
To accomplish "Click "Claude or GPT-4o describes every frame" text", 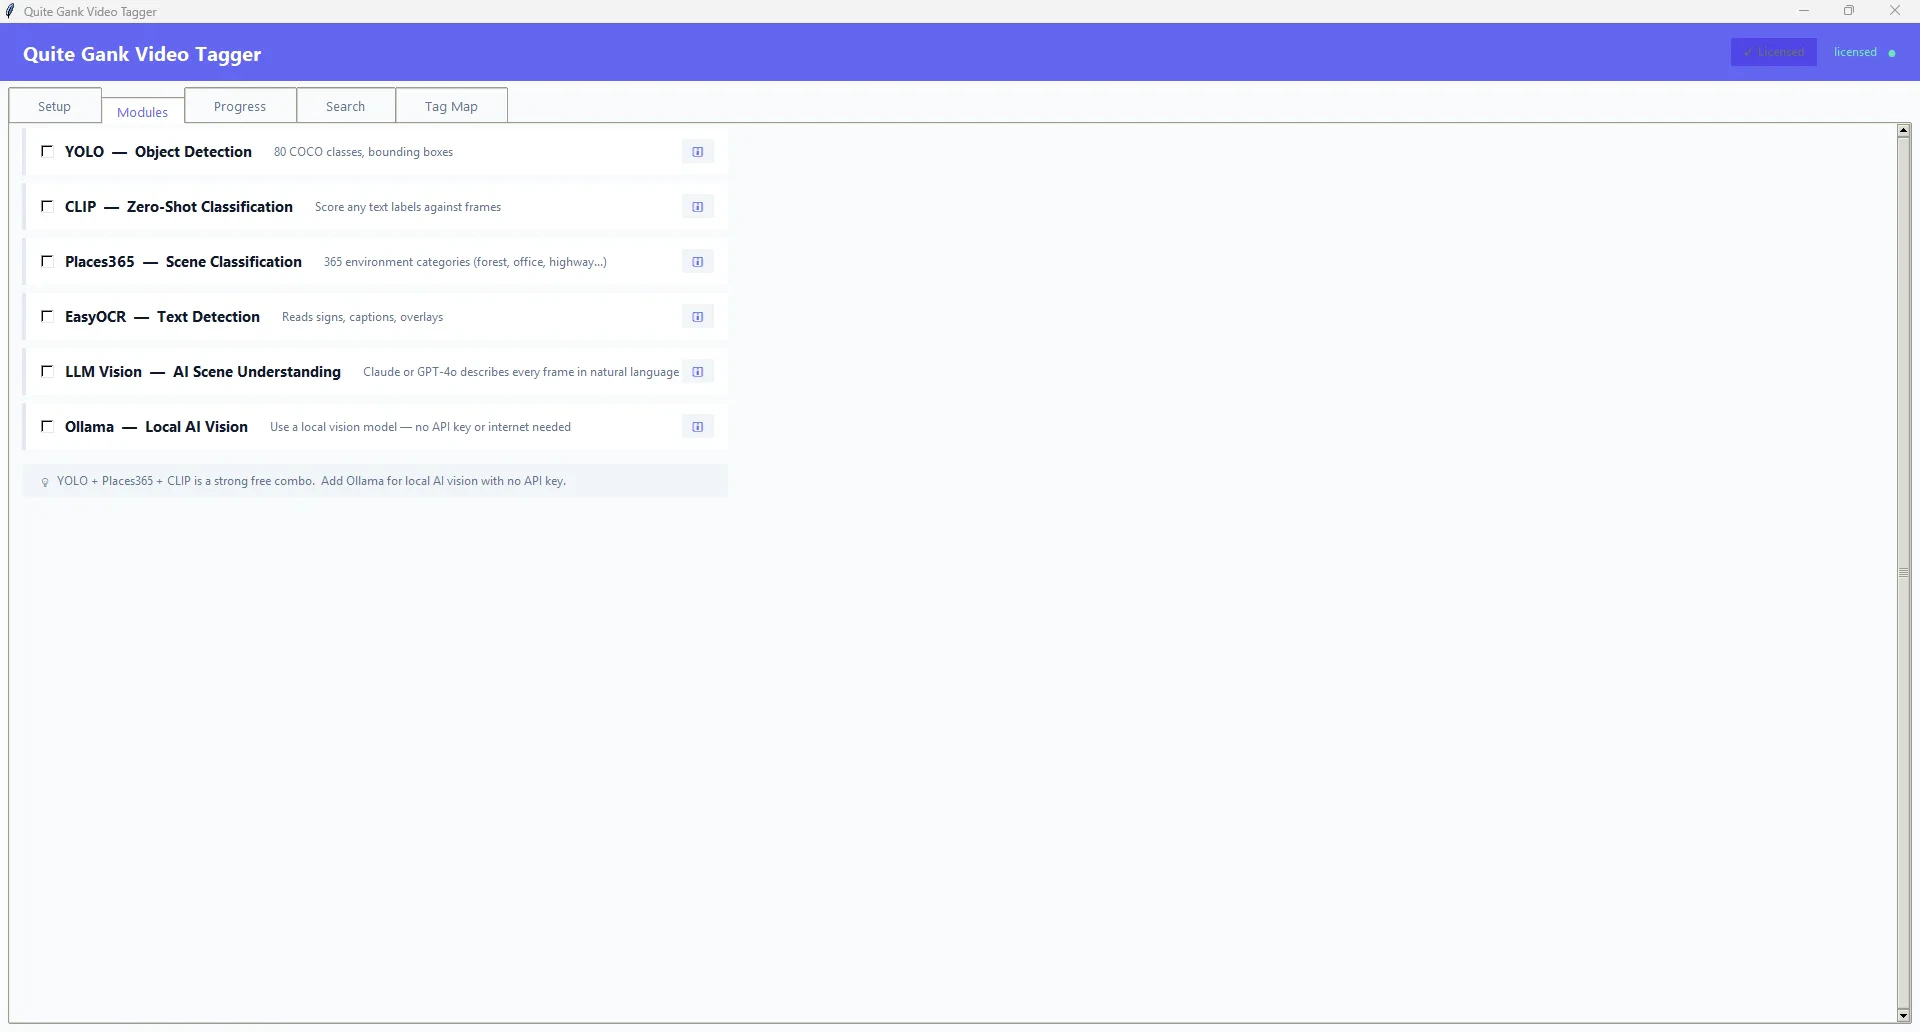I will (x=521, y=372).
